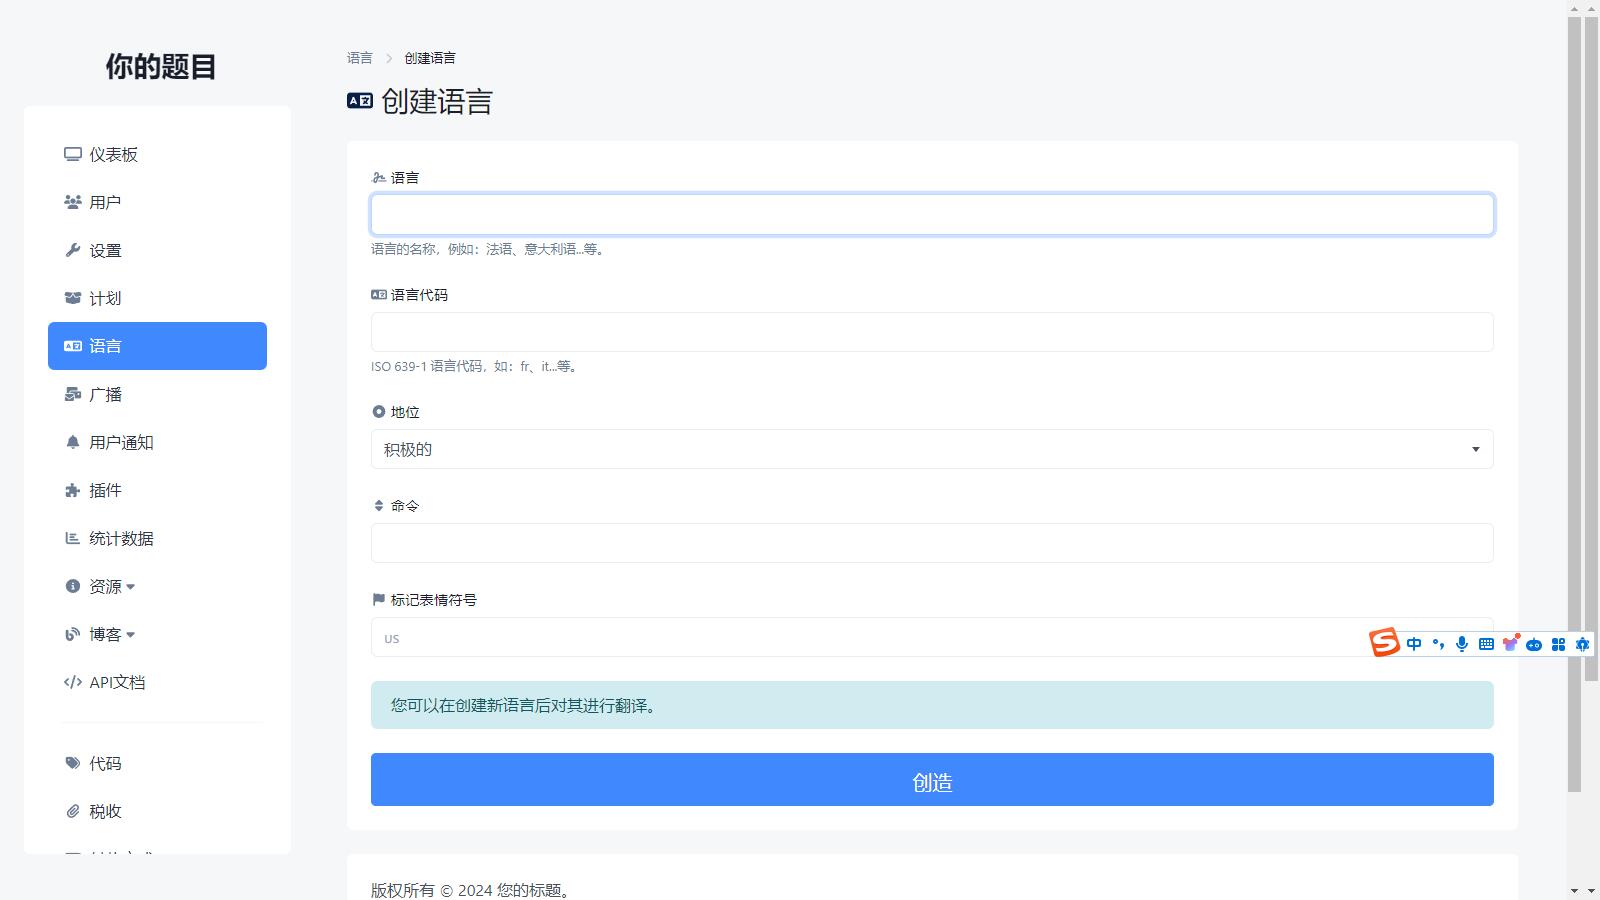
Task: Focus the 语言代码 input field
Action: (931, 332)
